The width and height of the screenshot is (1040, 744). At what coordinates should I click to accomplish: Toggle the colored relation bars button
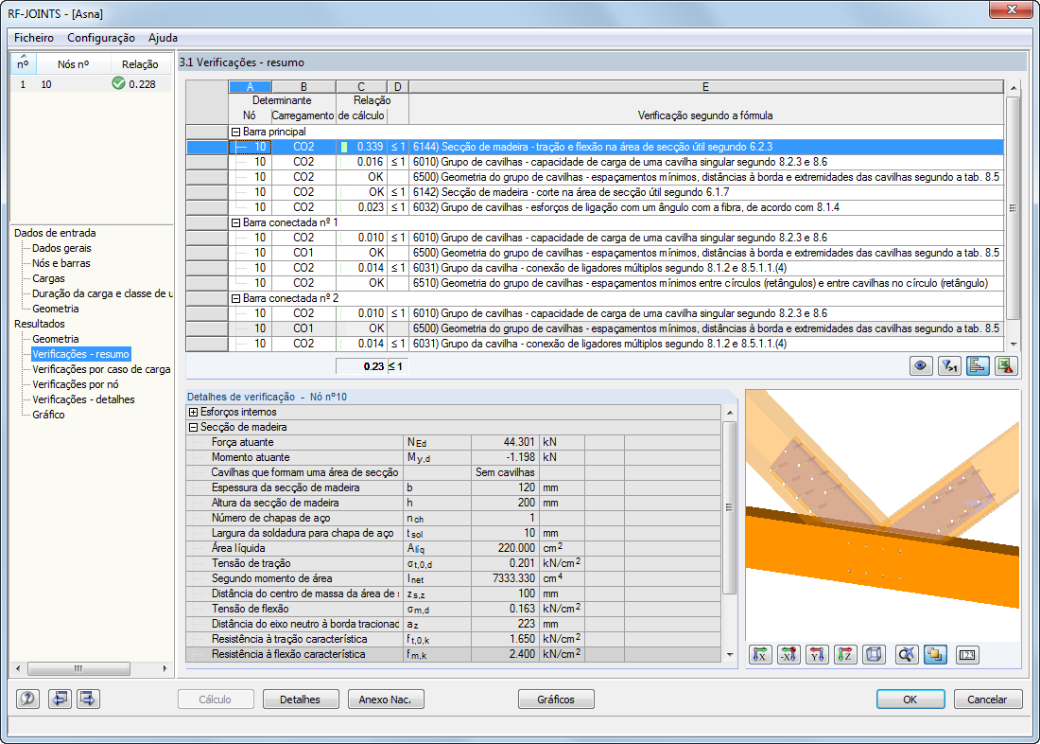[x=978, y=366]
